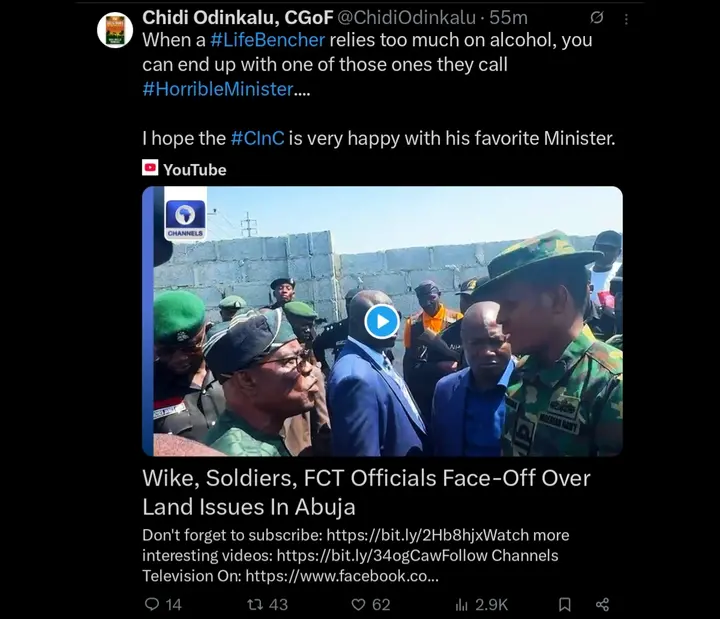Click the Grok explain icon
This screenshot has width=720, height=619.
coord(597,18)
